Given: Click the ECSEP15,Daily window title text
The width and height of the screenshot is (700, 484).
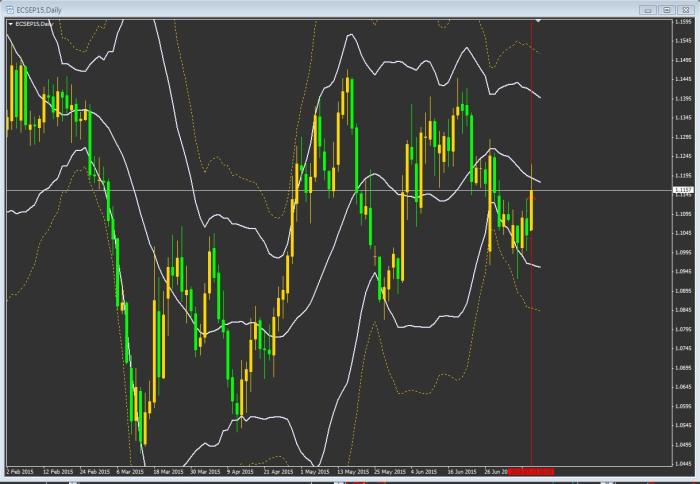Looking at the screenshot, I should (39, 10).
